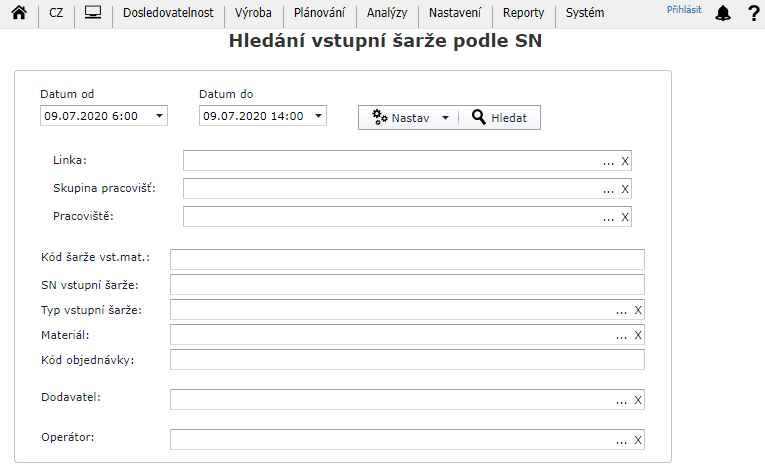The width and height of the screenshot is (765, 467).
Task: Switch language via the CZ menu item
Action: click(x=56, y=14)
